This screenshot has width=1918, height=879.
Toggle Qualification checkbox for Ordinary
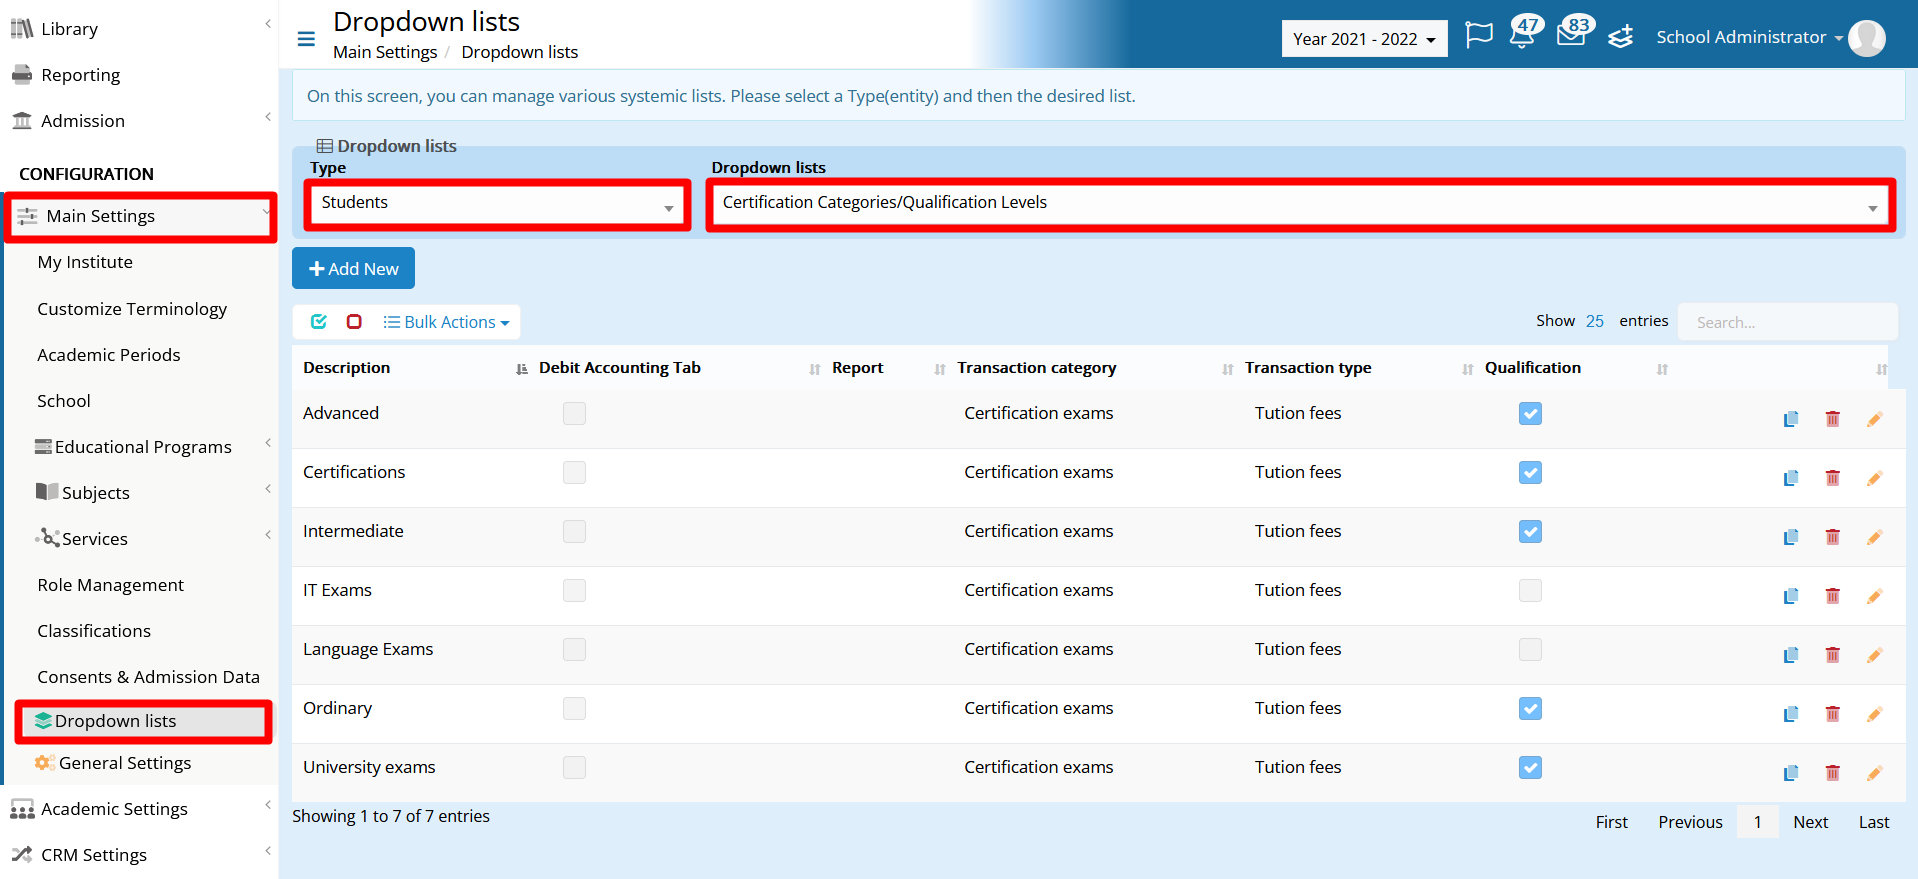point(1530,708)
